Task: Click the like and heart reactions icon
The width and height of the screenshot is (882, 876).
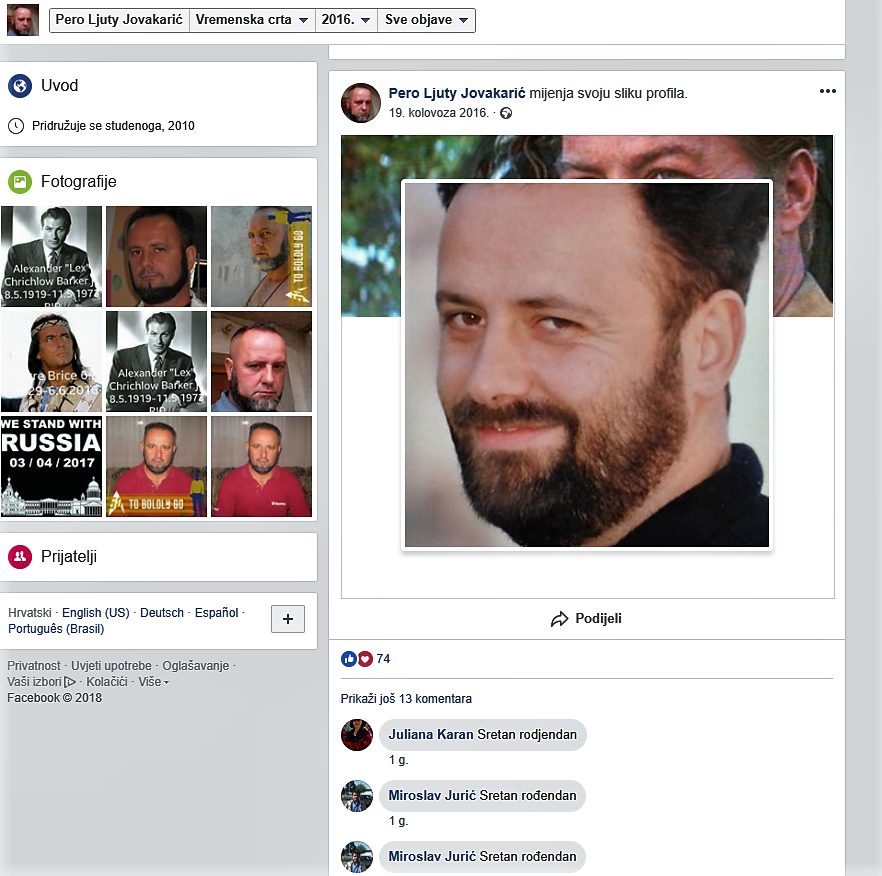Action: pyautogui.click(x=357, y=659)
